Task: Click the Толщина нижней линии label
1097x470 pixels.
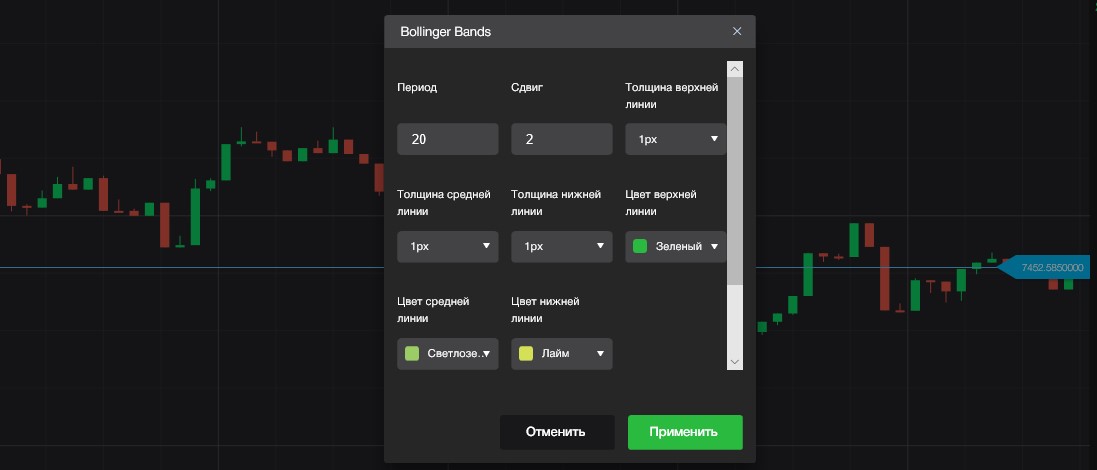Action: click(x=556, y=203)
